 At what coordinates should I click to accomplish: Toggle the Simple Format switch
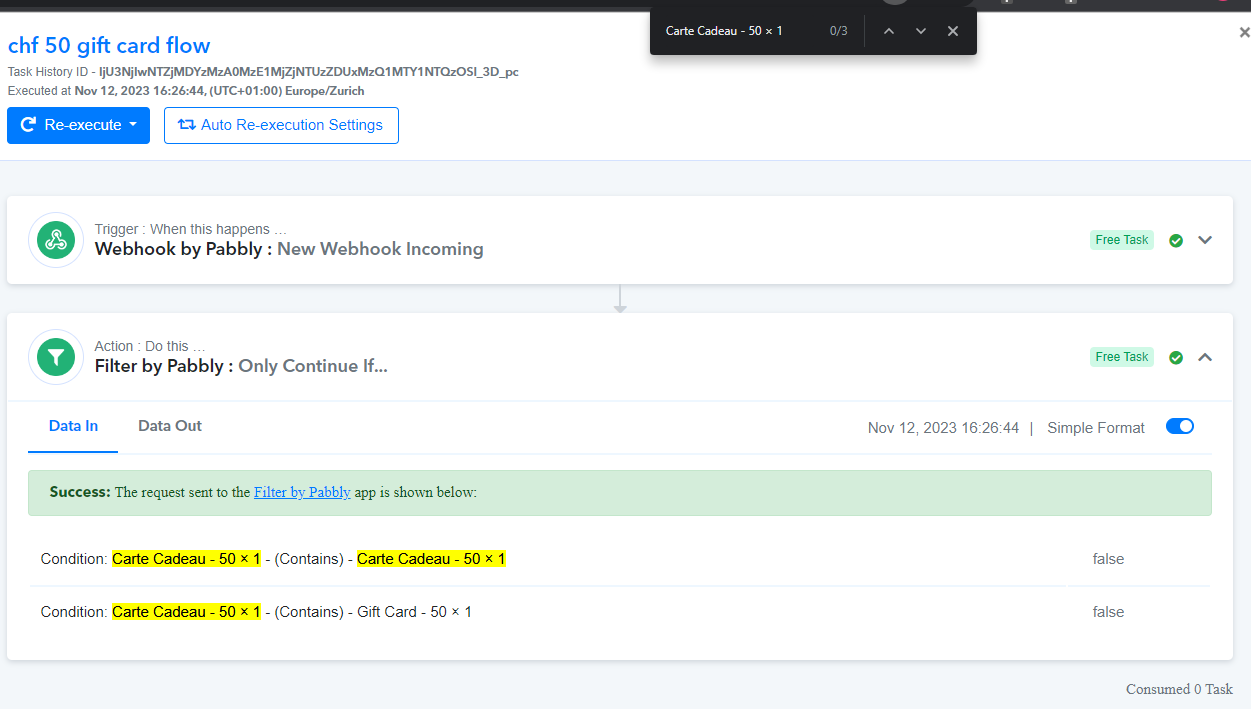[x=1180, y=426]
